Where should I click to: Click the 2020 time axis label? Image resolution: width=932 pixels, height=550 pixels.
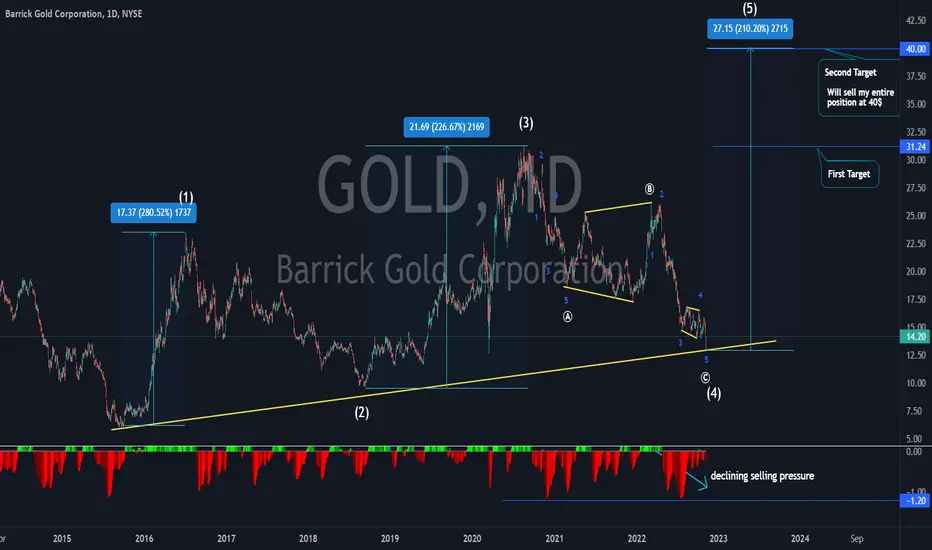[x=472, y=539]
